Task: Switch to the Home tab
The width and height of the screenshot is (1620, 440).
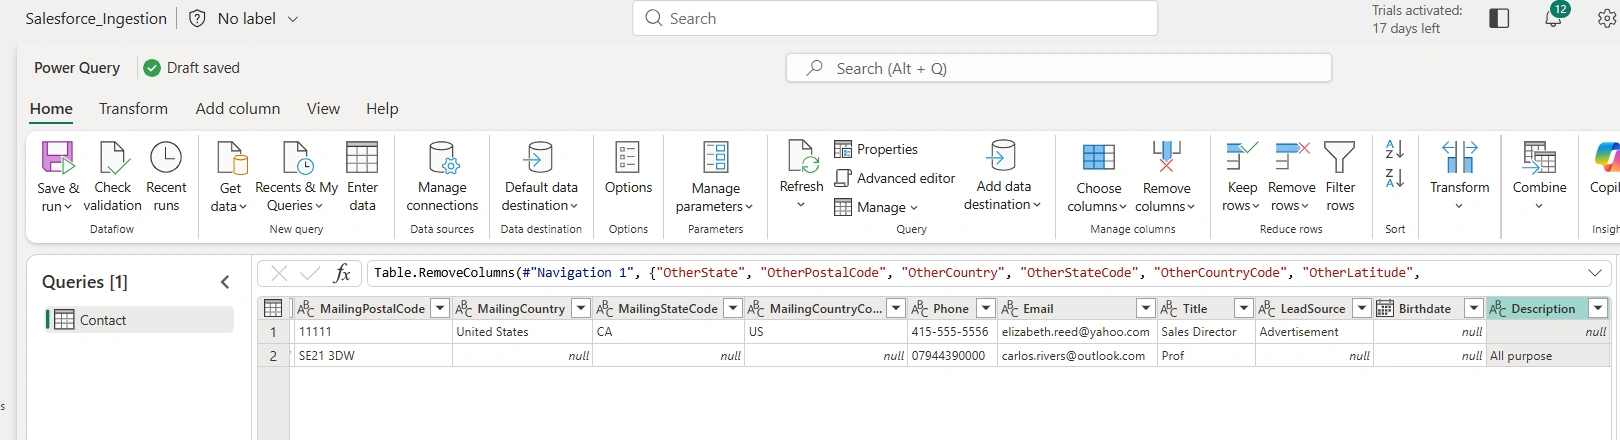Action: tap(51, 109)
